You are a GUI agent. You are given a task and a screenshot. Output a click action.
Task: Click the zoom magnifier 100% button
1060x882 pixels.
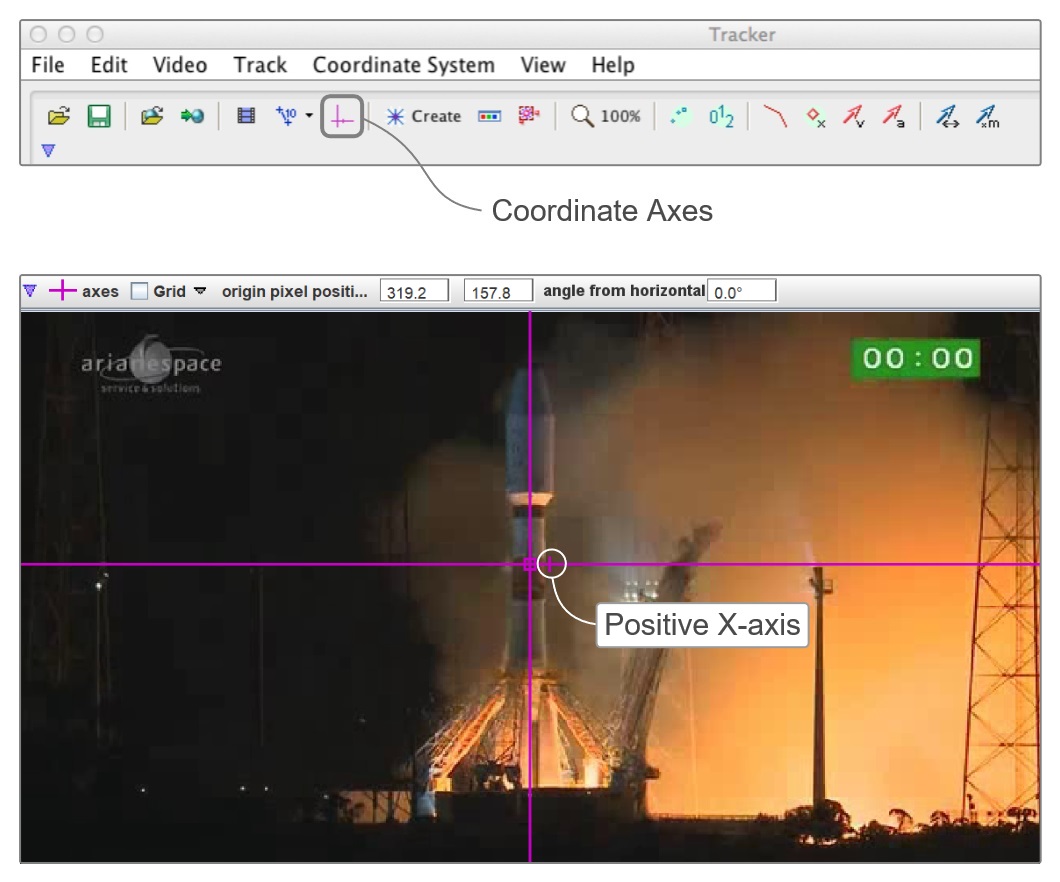pyautogui.click(x=606, y=116)
